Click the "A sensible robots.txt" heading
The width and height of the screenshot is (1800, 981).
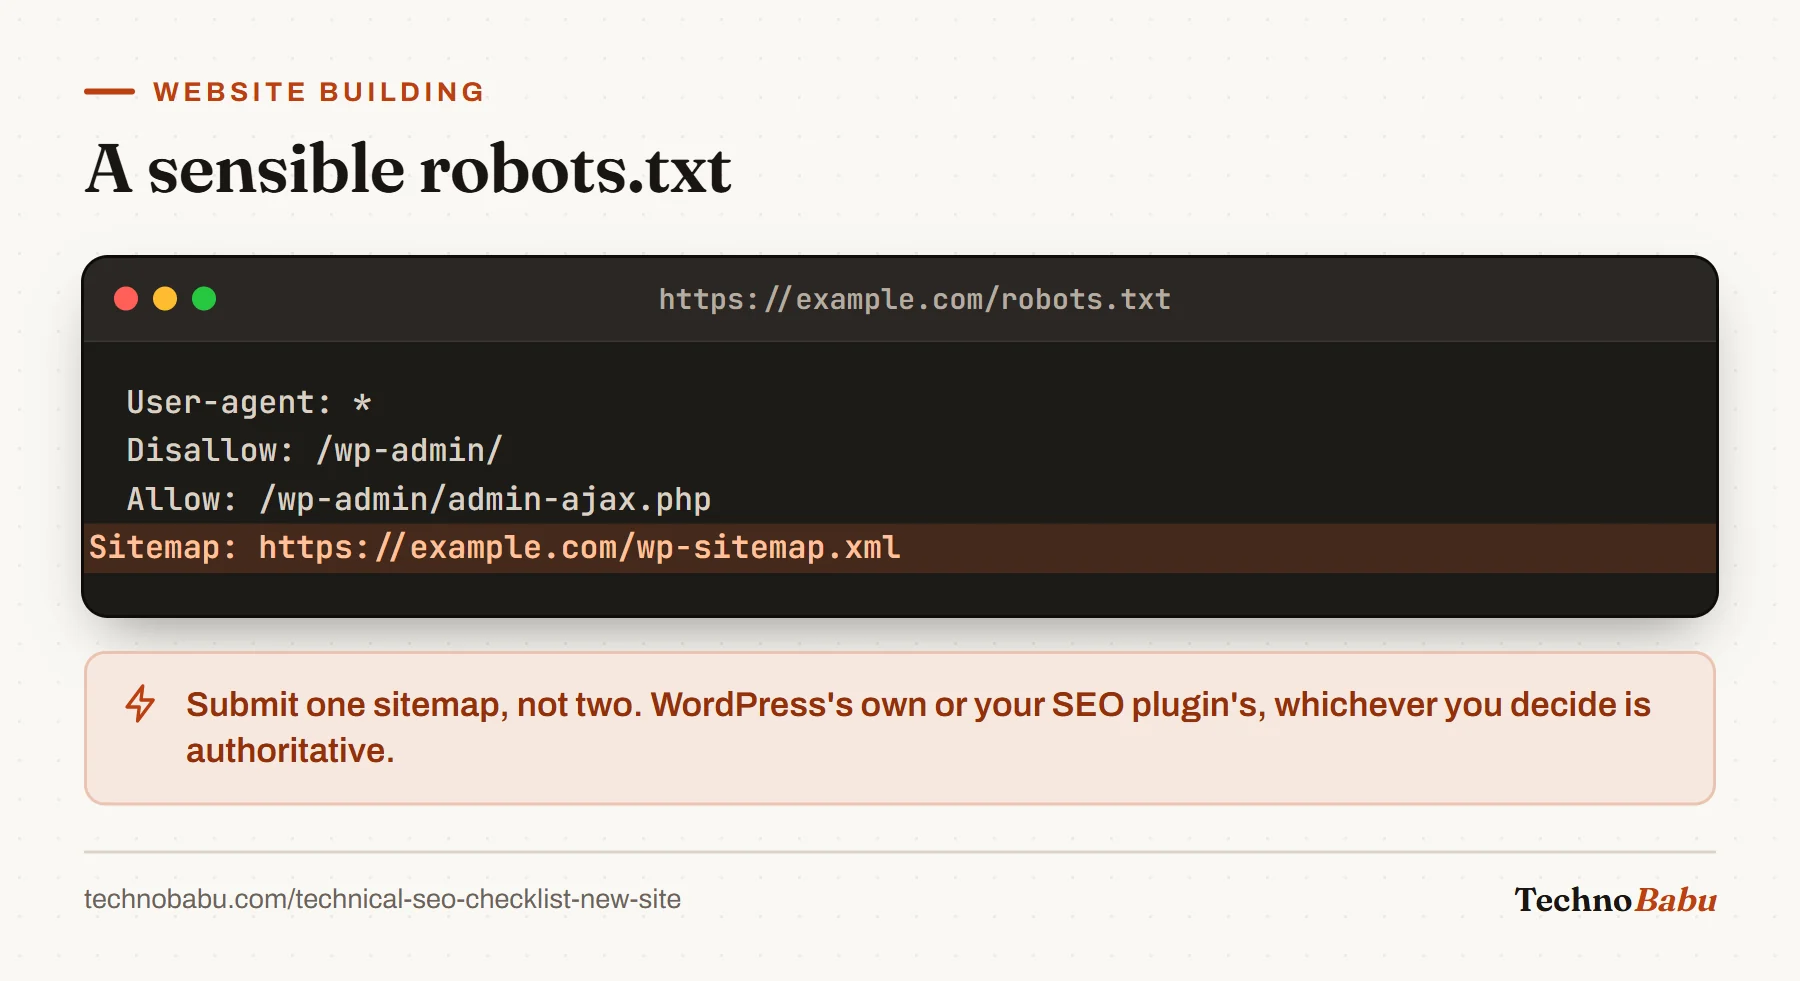pos(408,168)
